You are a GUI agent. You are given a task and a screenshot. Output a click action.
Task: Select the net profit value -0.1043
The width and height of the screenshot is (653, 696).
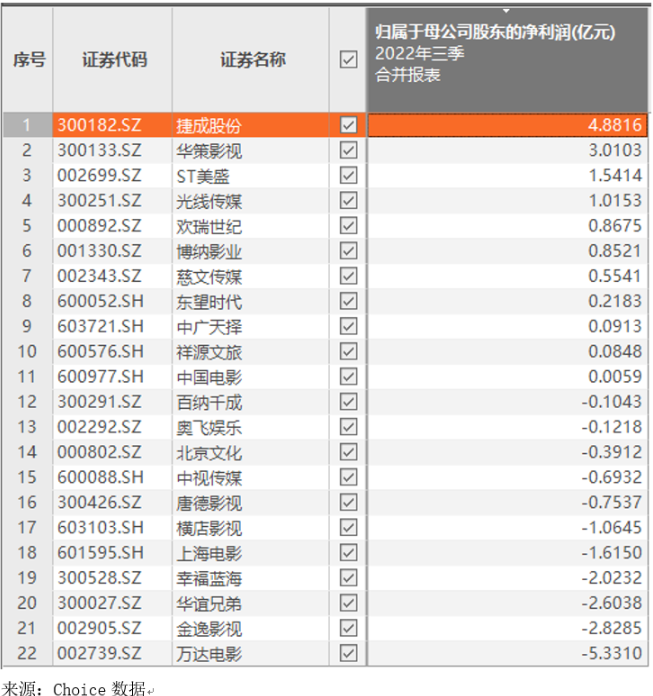612,402
